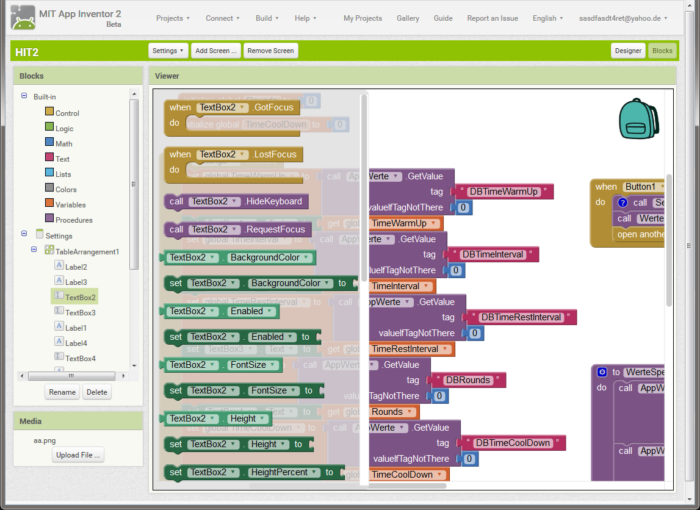Open the English language dropdown
The image size is (700, 510).
(x=547, y=18)
